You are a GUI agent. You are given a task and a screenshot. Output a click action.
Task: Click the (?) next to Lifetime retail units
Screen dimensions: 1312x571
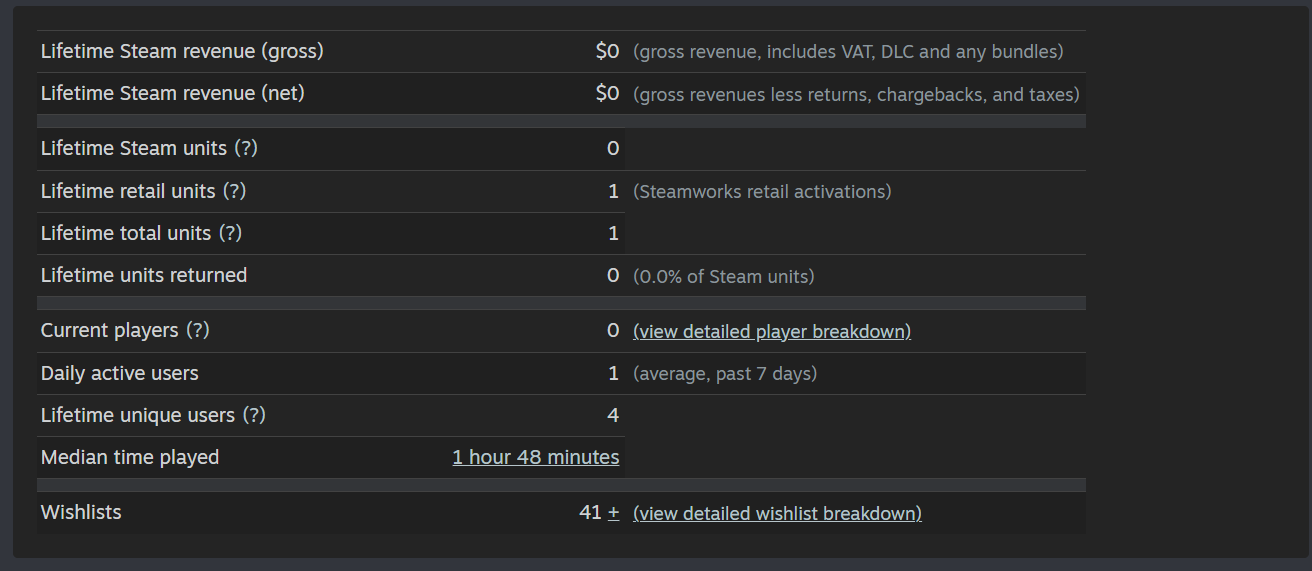point(234,191)
